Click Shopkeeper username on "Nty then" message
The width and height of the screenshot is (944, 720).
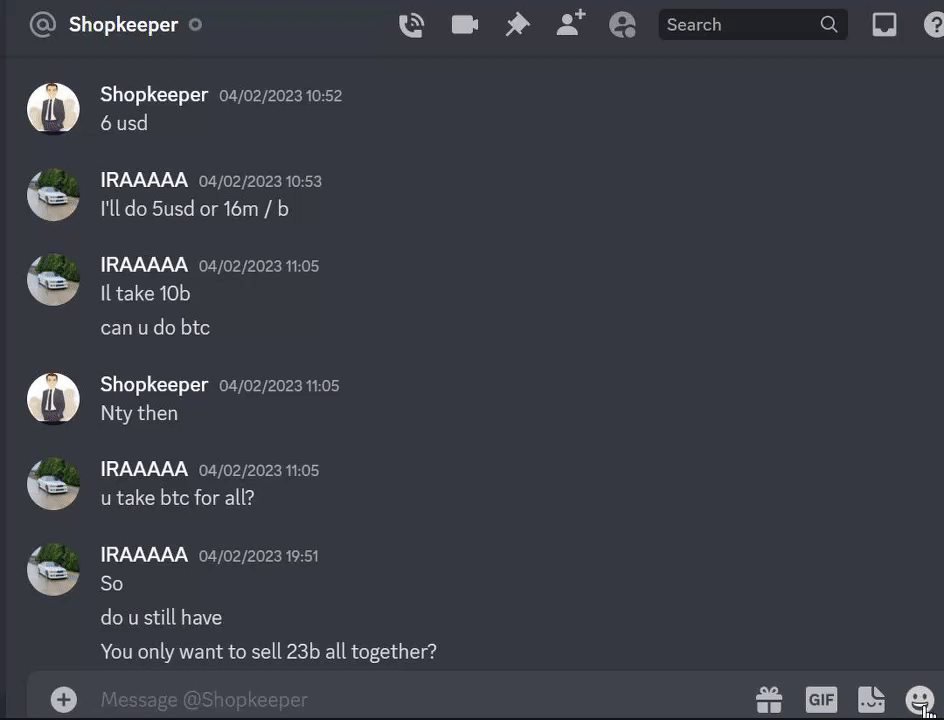coord(154,384)
